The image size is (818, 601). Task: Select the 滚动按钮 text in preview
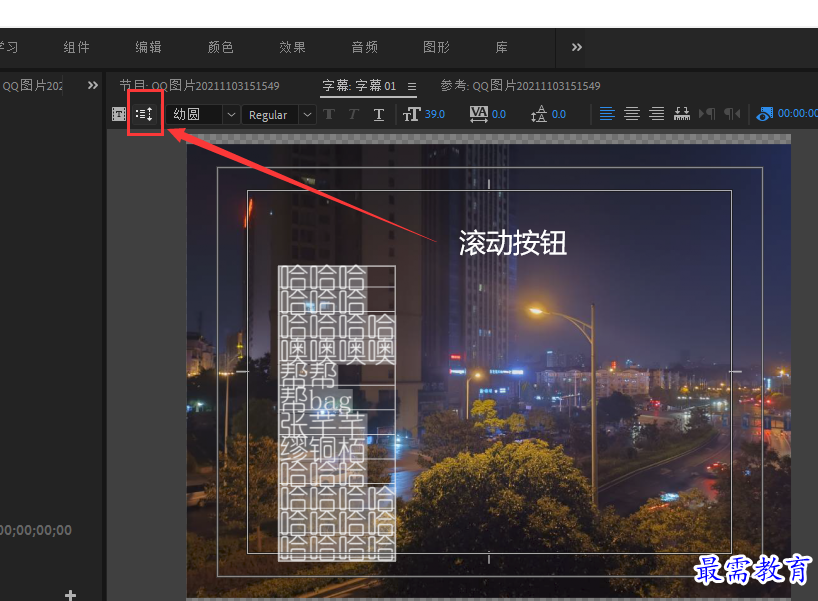[512, 243]
